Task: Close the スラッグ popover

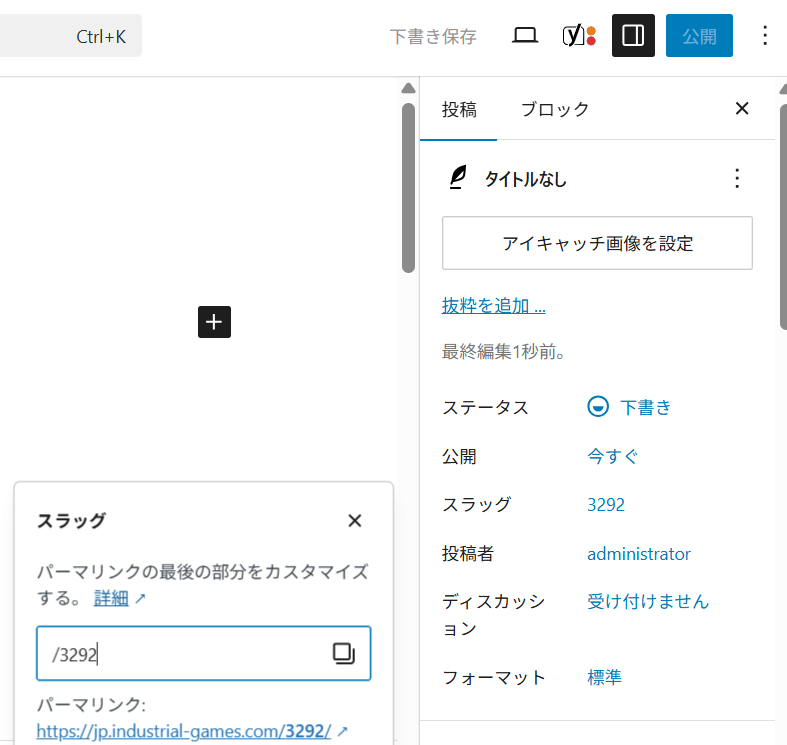Action: pyautogui.click(x=354, y=521)
